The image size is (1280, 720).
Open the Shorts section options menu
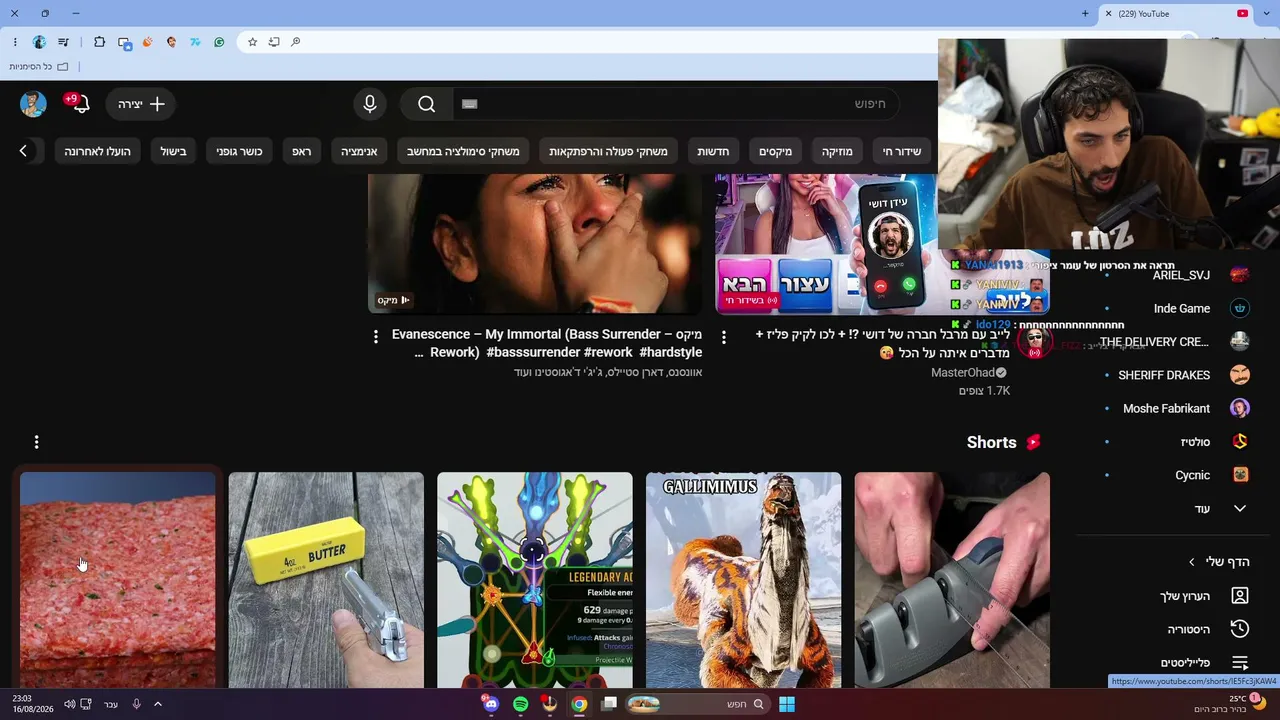tap(36, 442)
